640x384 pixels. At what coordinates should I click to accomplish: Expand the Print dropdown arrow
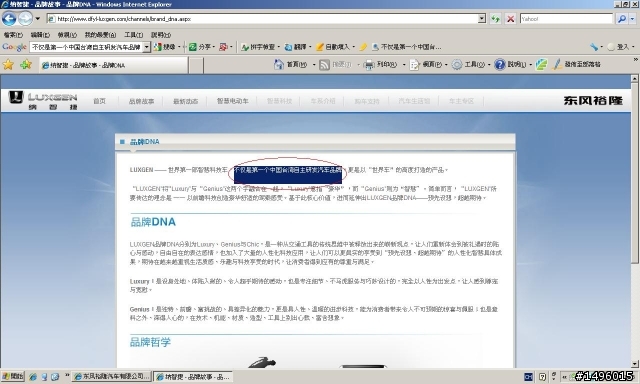(404, 64)
